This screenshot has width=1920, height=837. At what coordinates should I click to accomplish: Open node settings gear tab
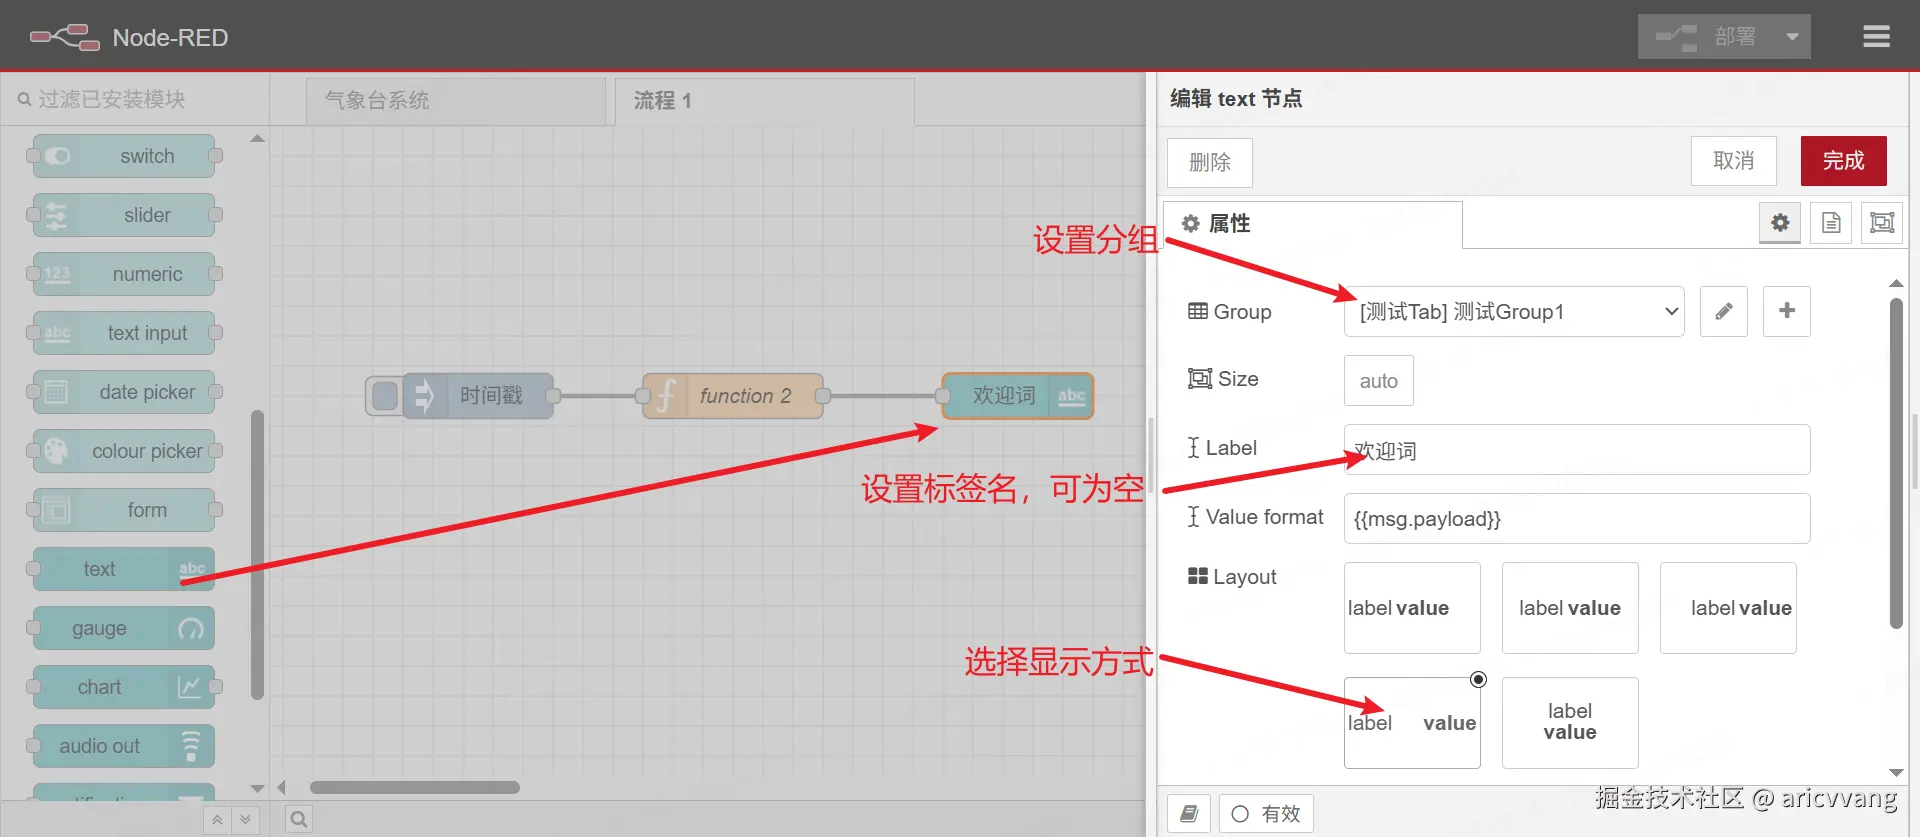click(x=1781, y=223)
